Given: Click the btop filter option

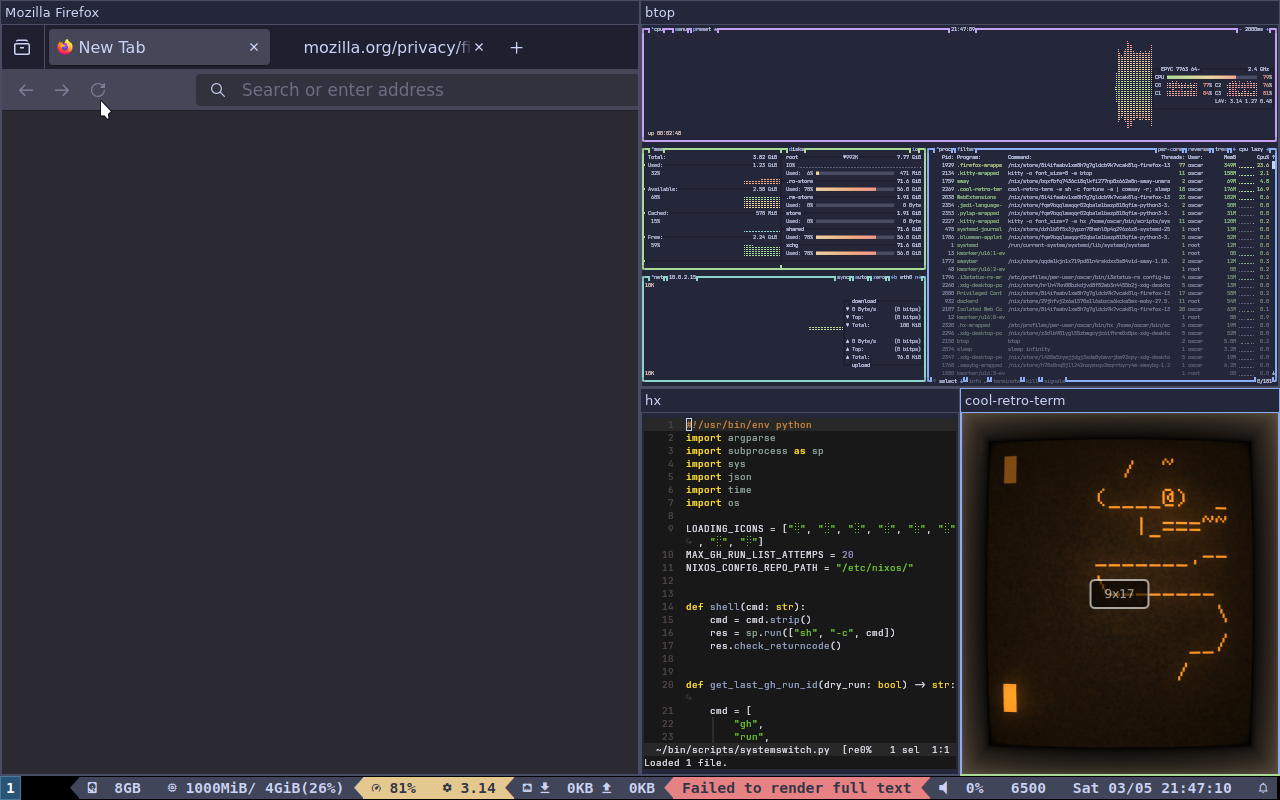Looking at the screenshot, I should pos(965,149).
